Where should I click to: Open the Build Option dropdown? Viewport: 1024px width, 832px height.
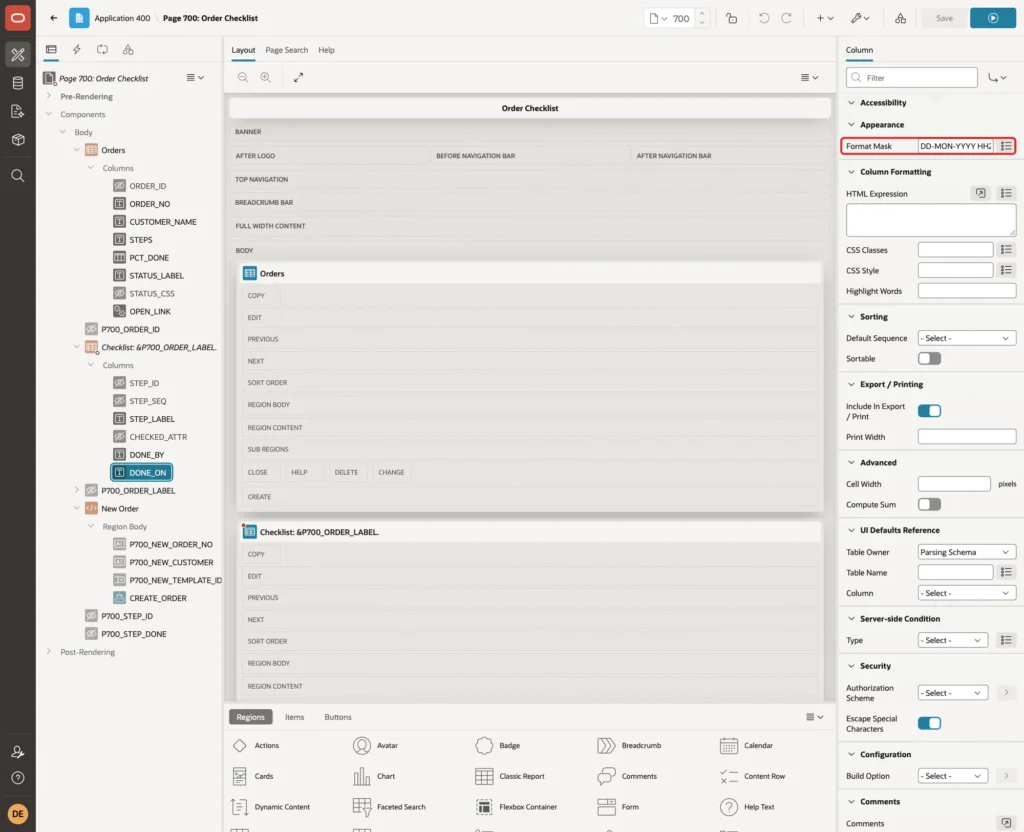(952, 776)
